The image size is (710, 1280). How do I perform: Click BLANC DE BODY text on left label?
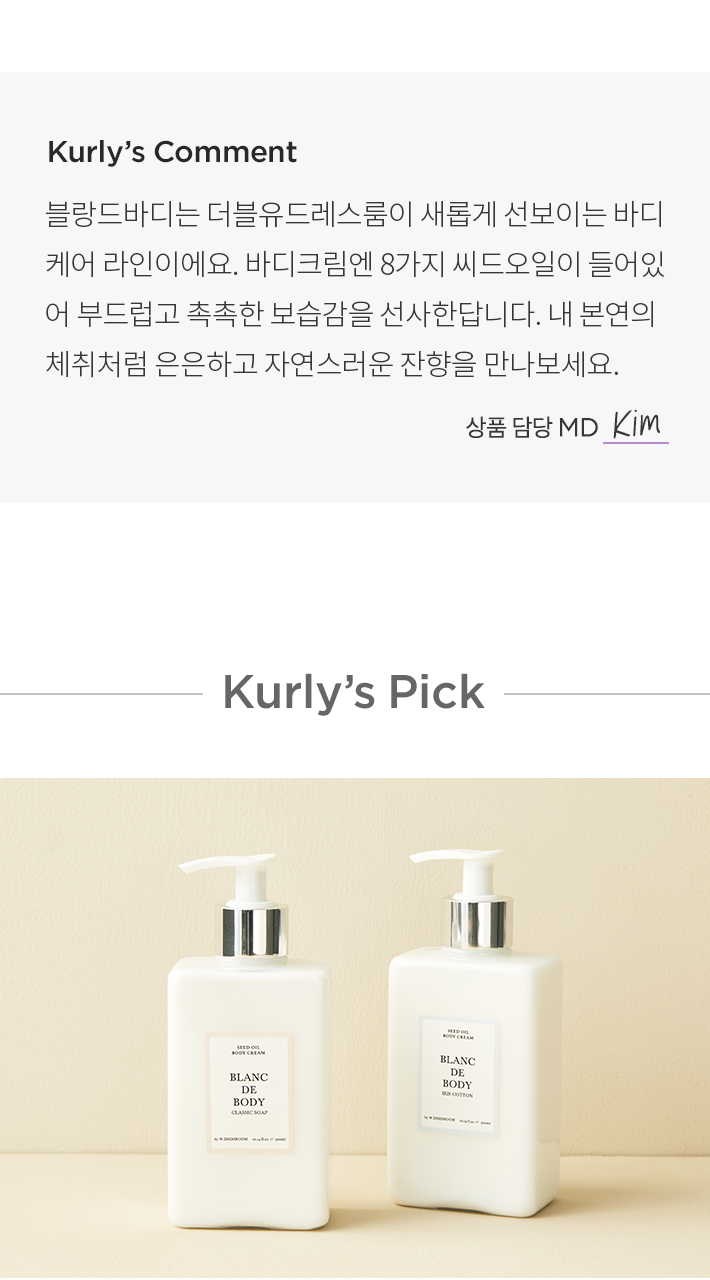(x=249, y=1089)
